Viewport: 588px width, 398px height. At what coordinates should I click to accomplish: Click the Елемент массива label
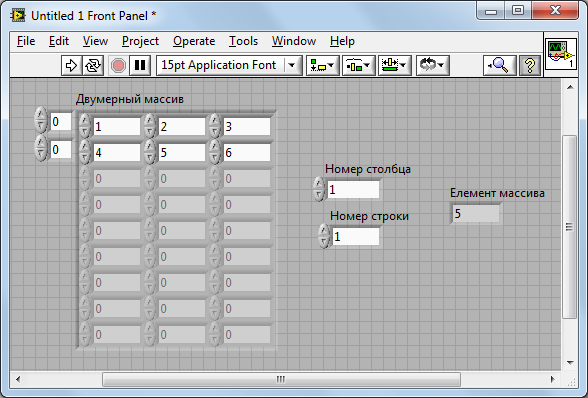pyautogui.click(x=497, y=193)
